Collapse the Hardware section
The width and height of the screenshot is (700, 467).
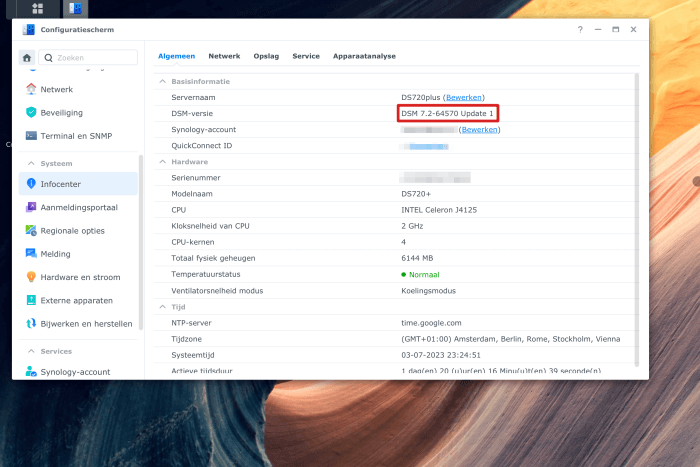click(162, 162)
